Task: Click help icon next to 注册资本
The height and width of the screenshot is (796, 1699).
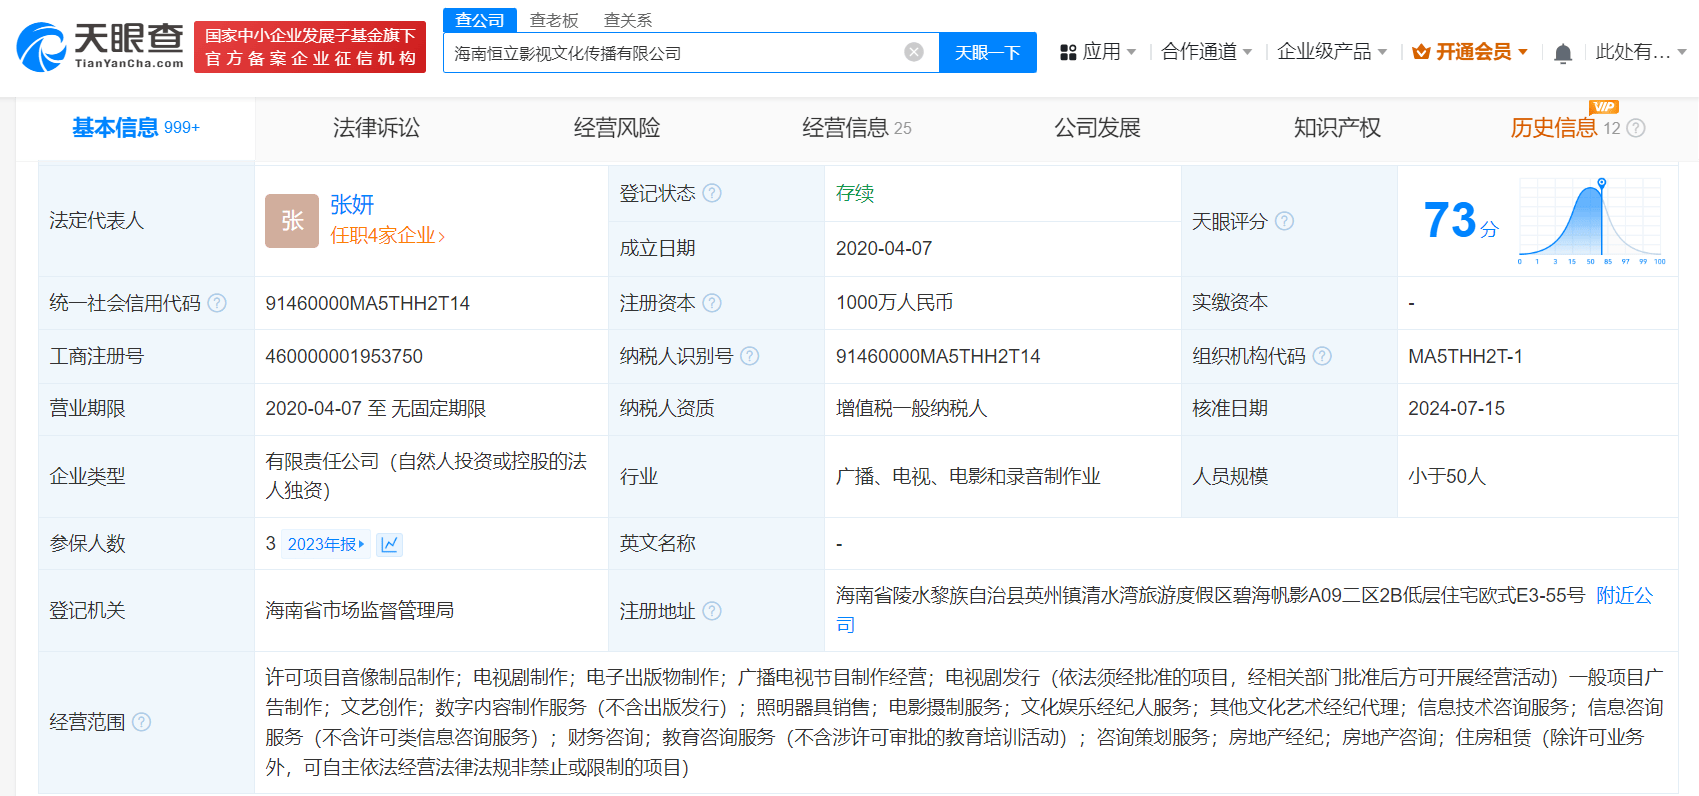Action: coord(712,303)
